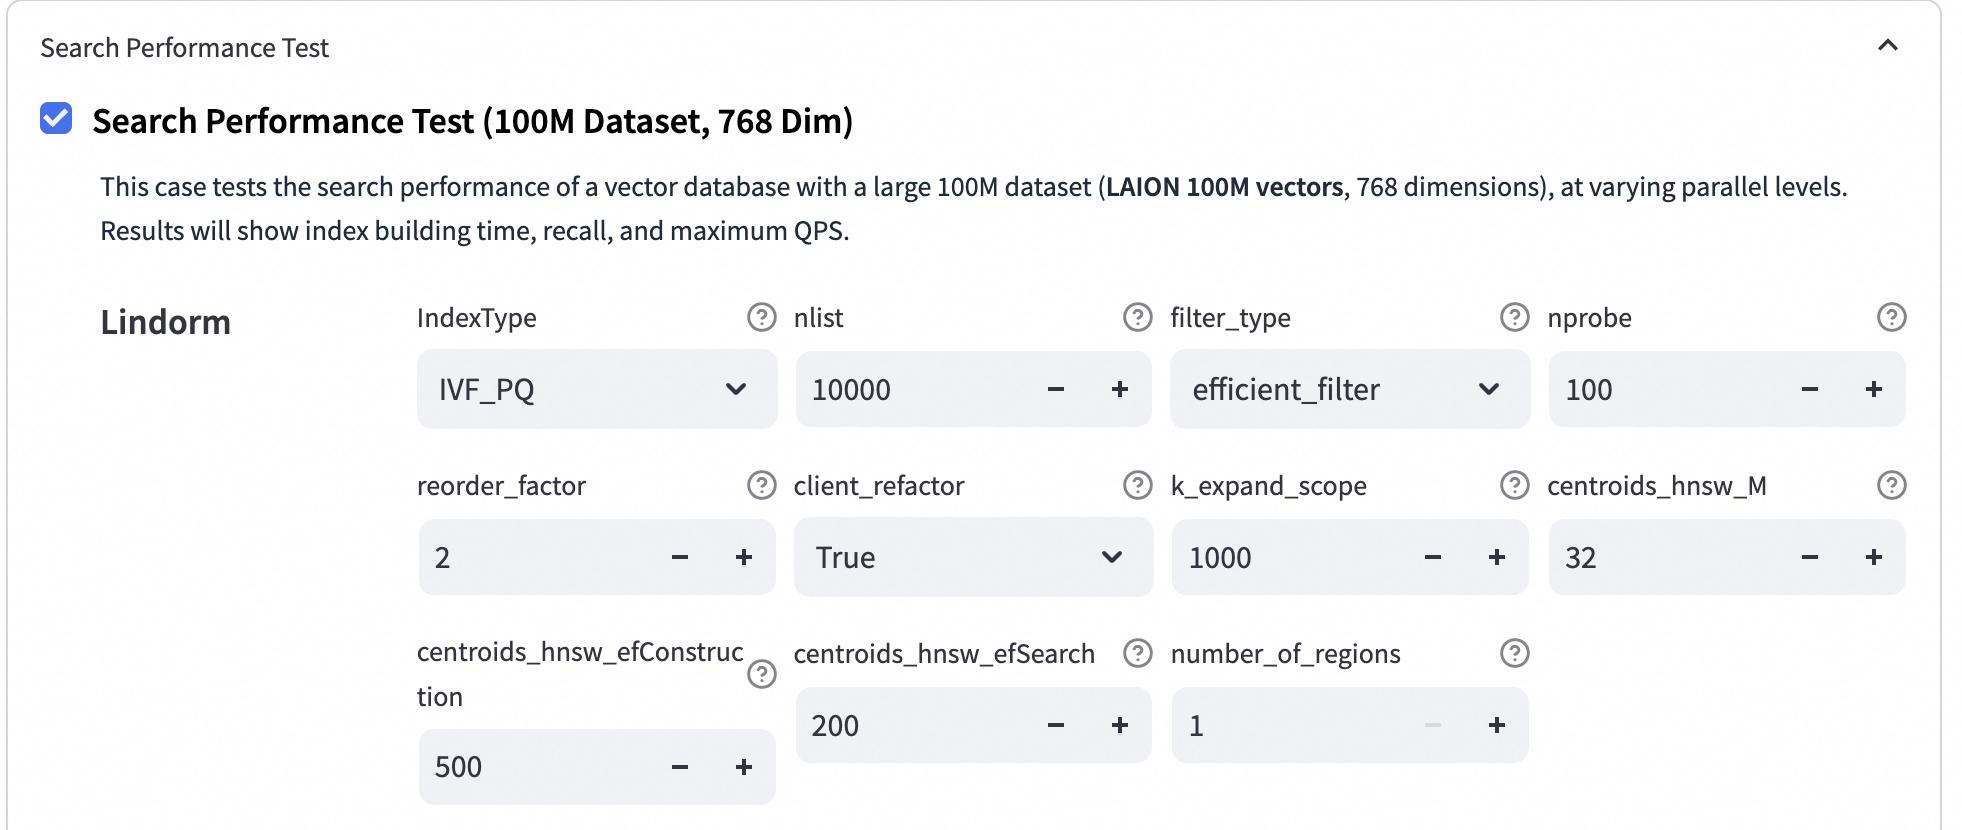Click reorder_factor help icon
The height and width of the screenshot is (830, 1962).
pyautogui.click(x=762, y=486)
